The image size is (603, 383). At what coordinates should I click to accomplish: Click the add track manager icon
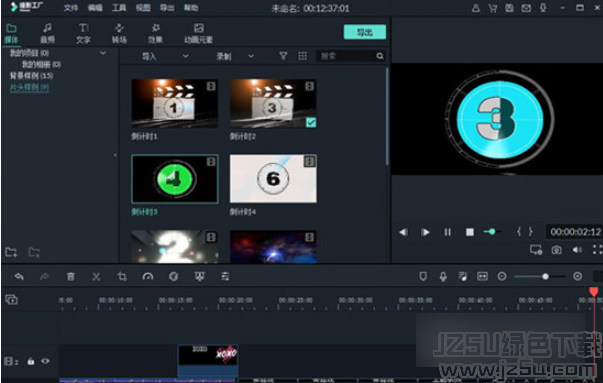(12, 300)
